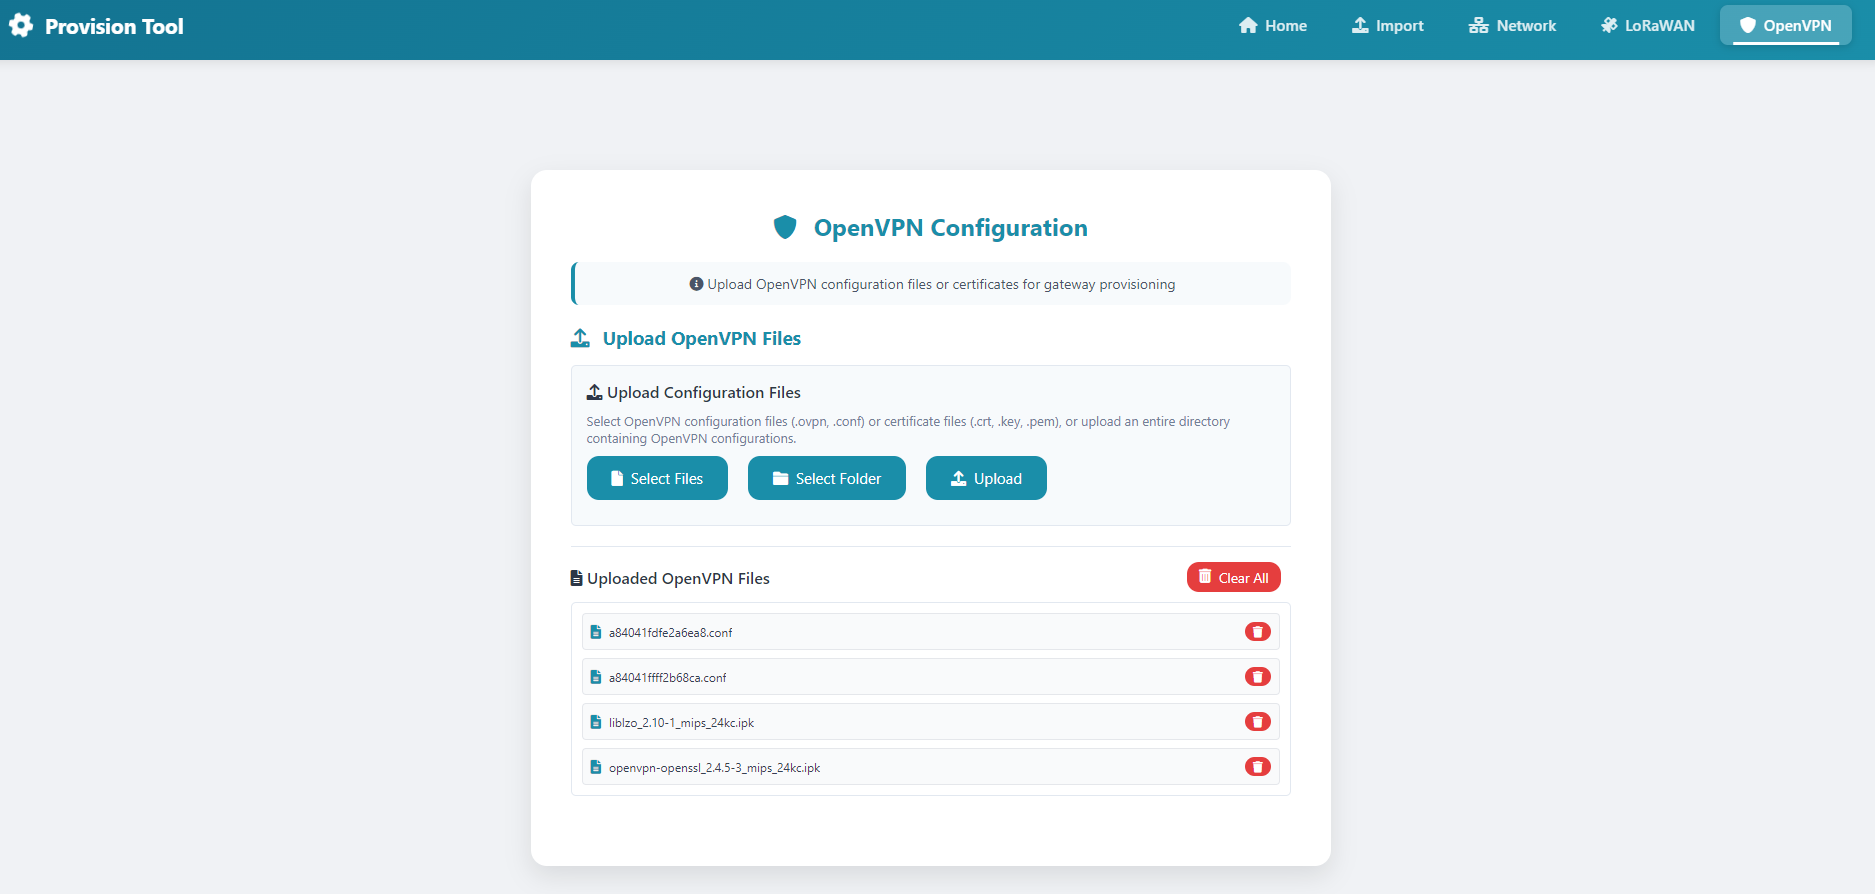Select the file name openvpn-openssl_2.4.5-3_mips_24kc.ipk
This screenshot has width=1875, height=894.
714,768
